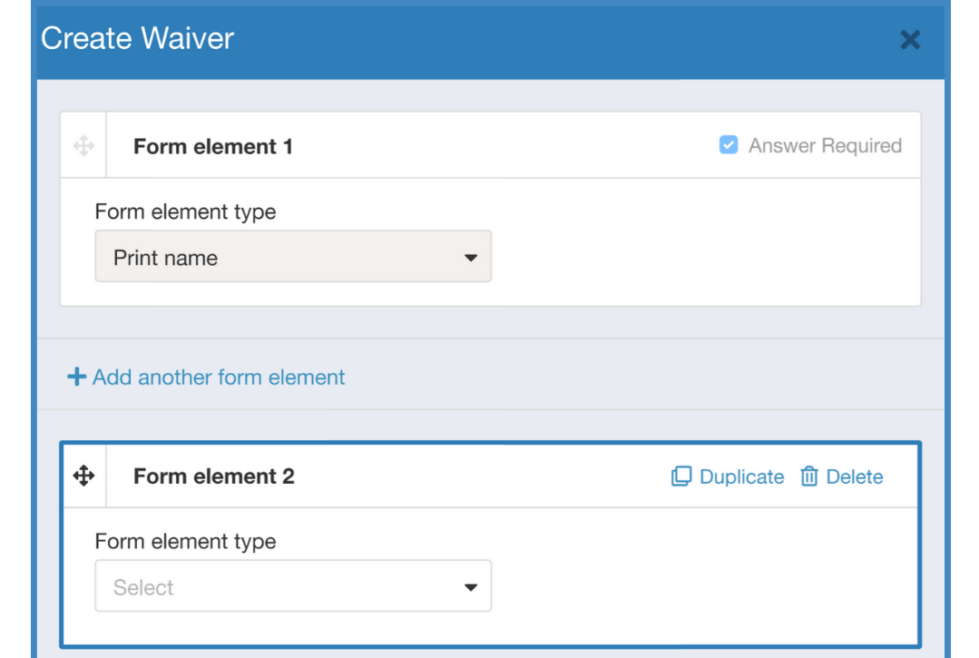
Task: Click the Delete text link
Action: (x=854, y=477)
